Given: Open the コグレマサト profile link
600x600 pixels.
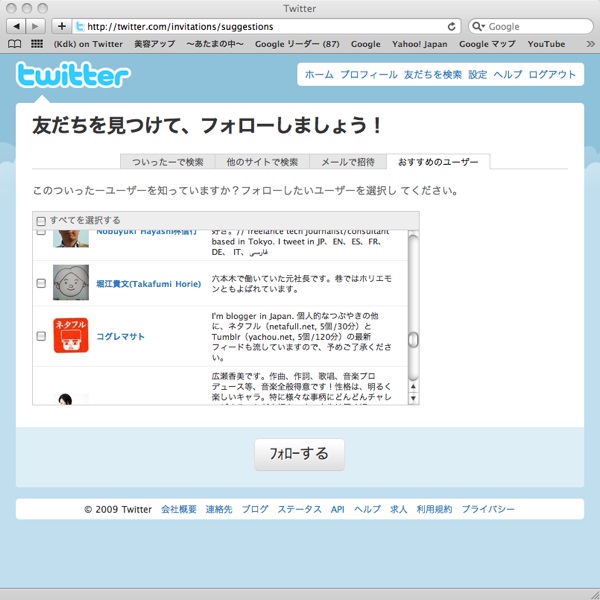Looking at the screenshot, I should tap(120, 336).
